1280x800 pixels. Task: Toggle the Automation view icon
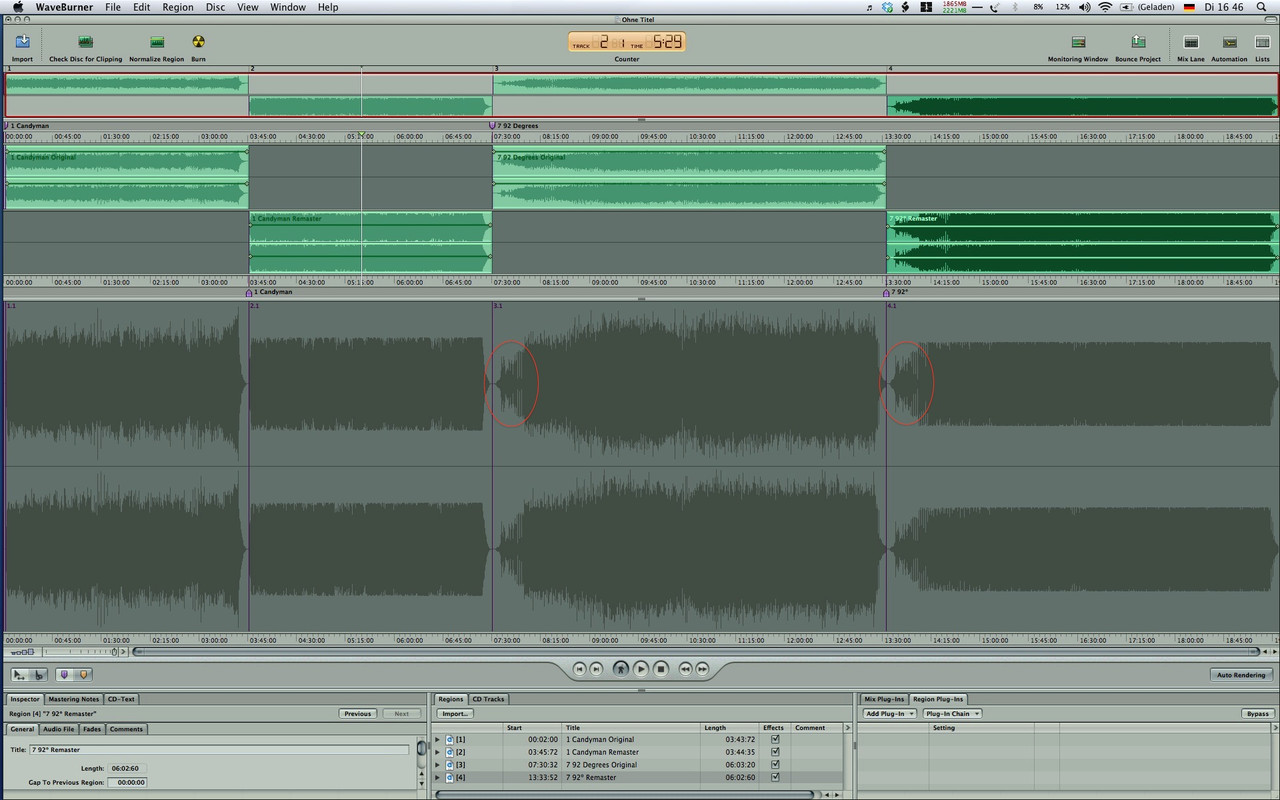tap(1229, 42)
